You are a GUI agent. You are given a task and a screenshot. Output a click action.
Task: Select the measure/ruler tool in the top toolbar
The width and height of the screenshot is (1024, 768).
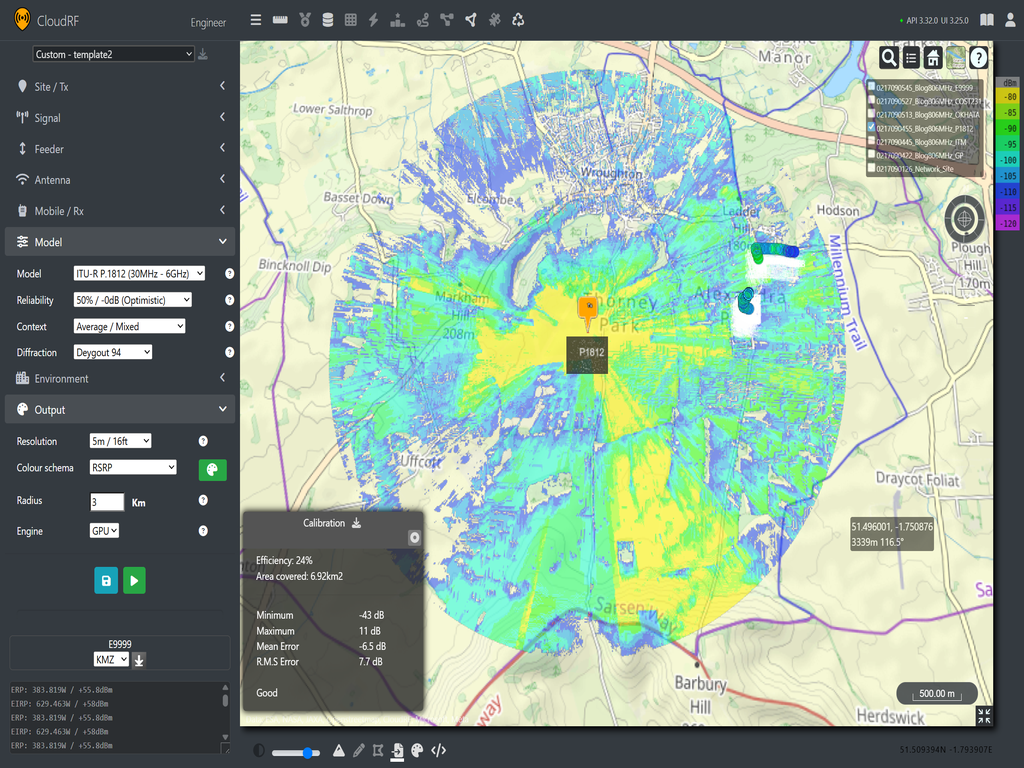tap(279, 19)
